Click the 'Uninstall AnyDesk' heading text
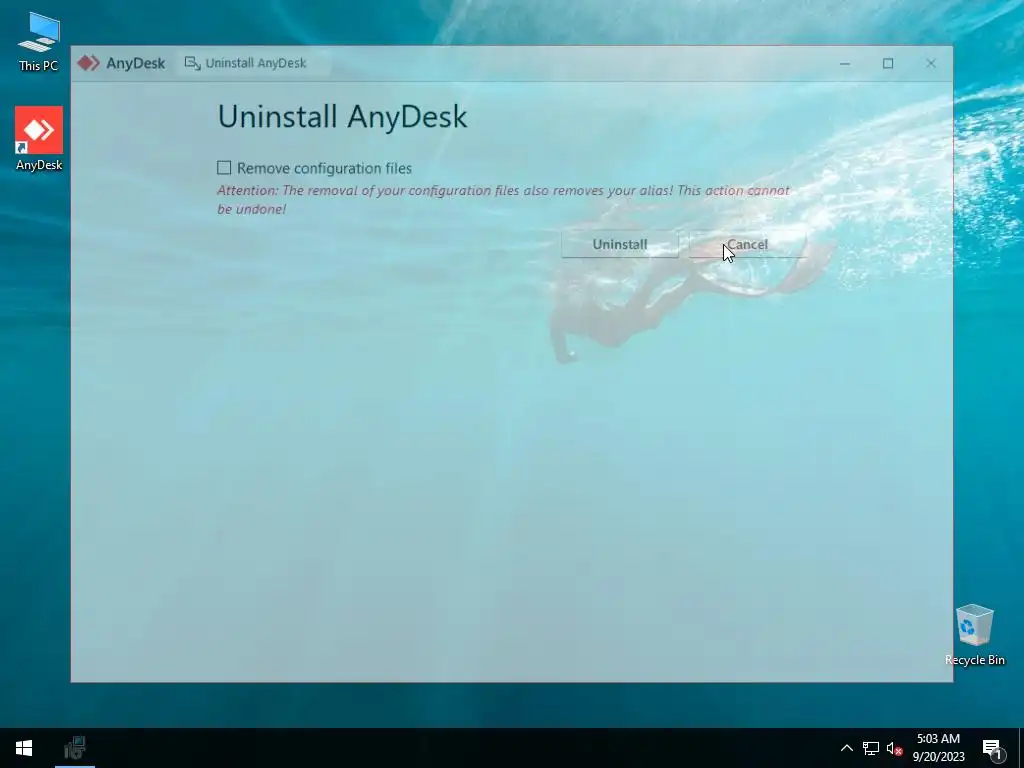Screen dimensions: 1024x768 [342, 117]
